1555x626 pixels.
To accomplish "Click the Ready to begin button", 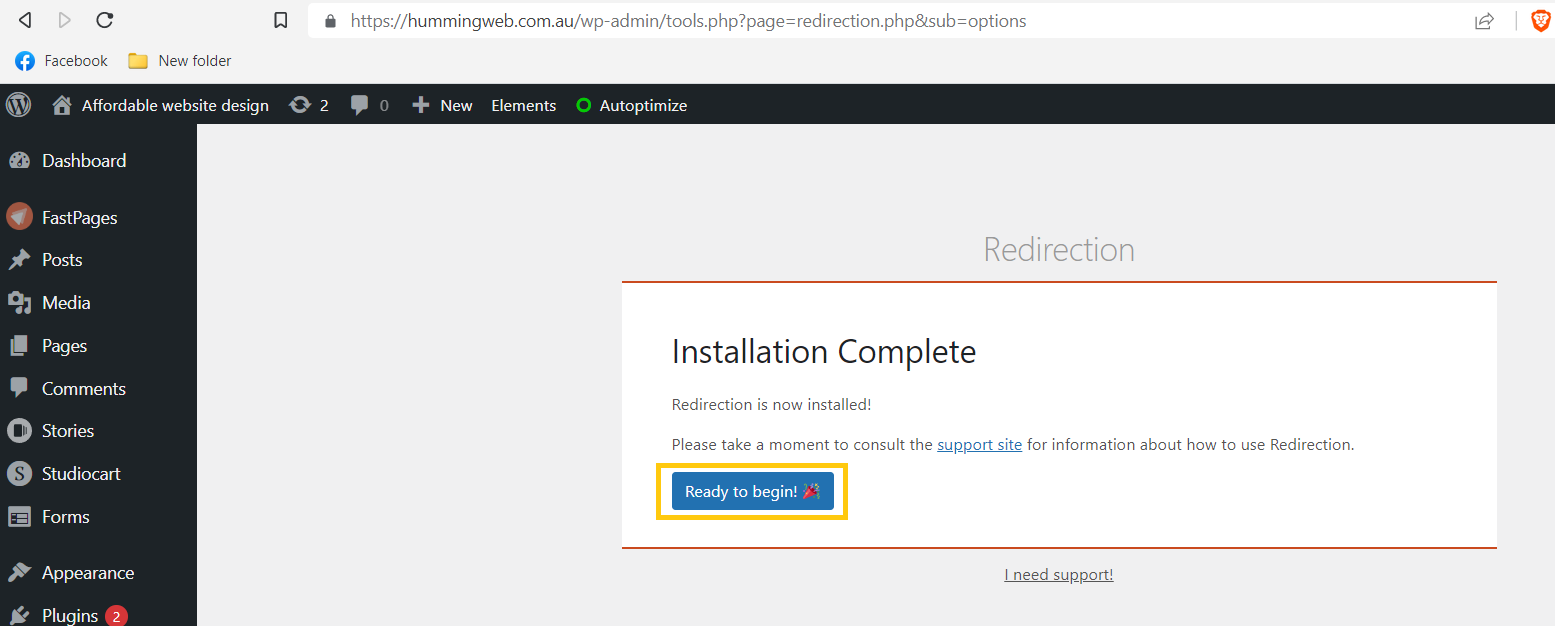I will (x=752, y=490).
